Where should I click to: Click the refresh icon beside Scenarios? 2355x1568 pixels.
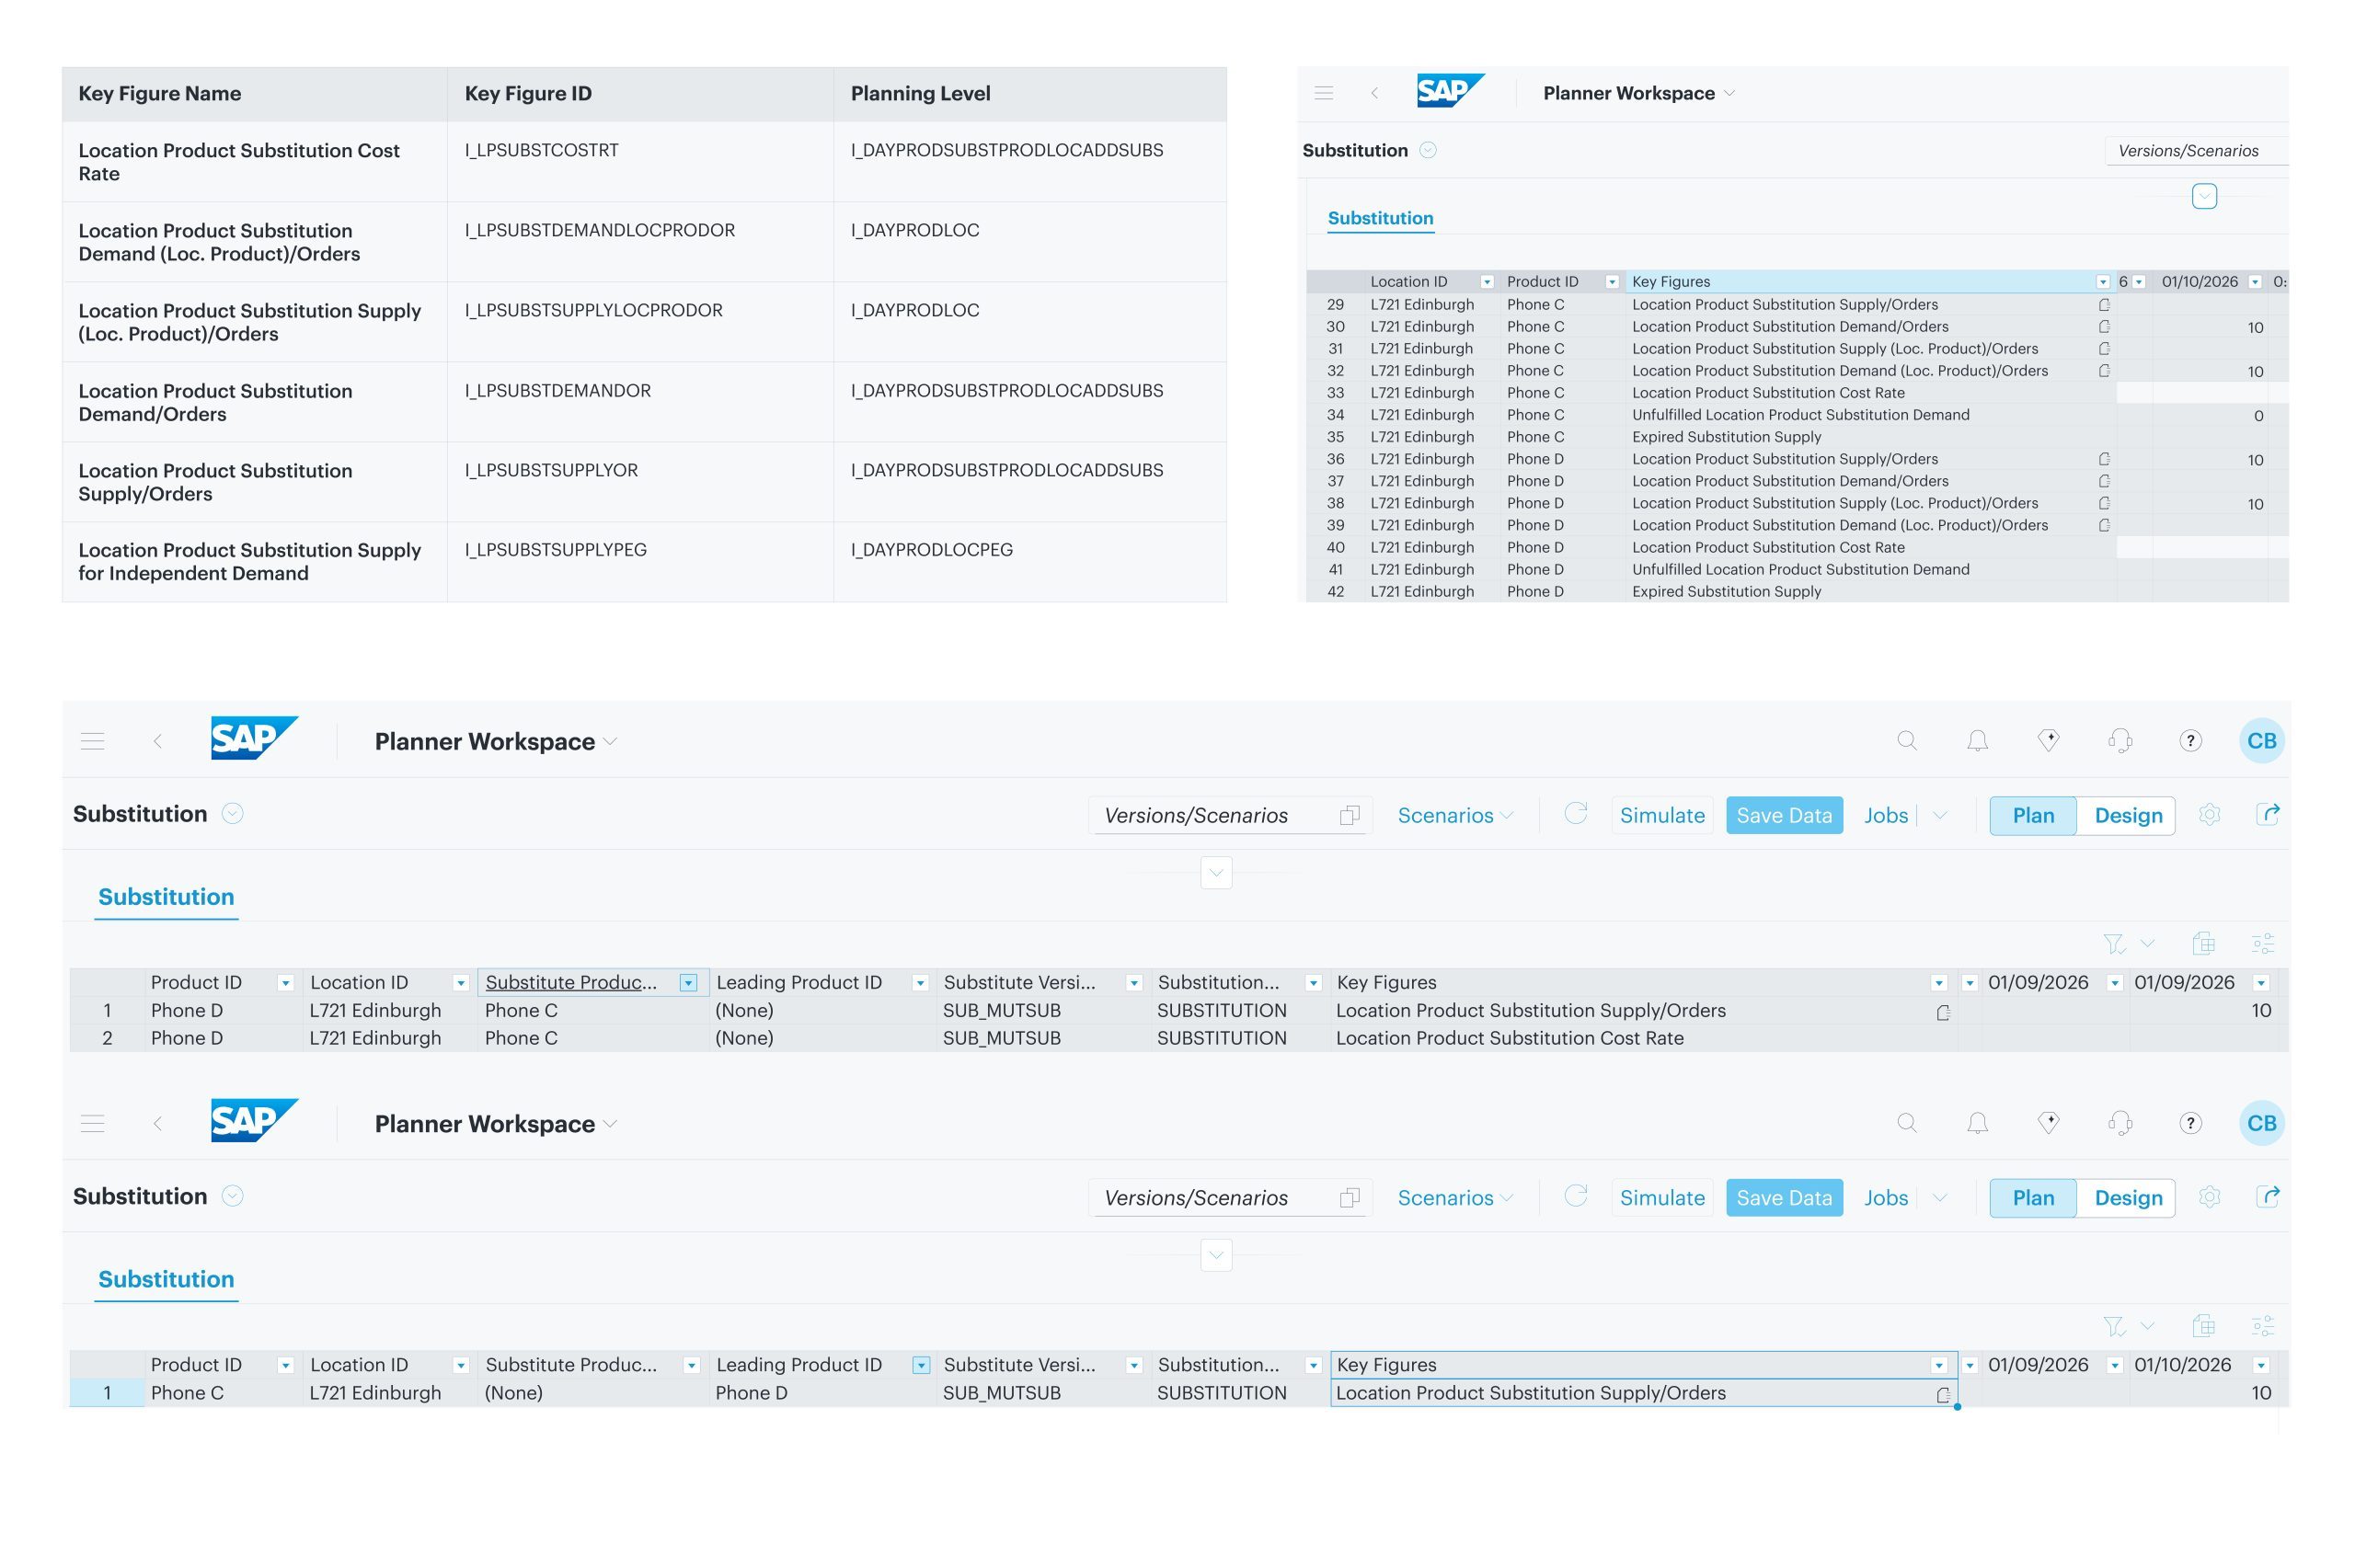tap(1575, 815)
